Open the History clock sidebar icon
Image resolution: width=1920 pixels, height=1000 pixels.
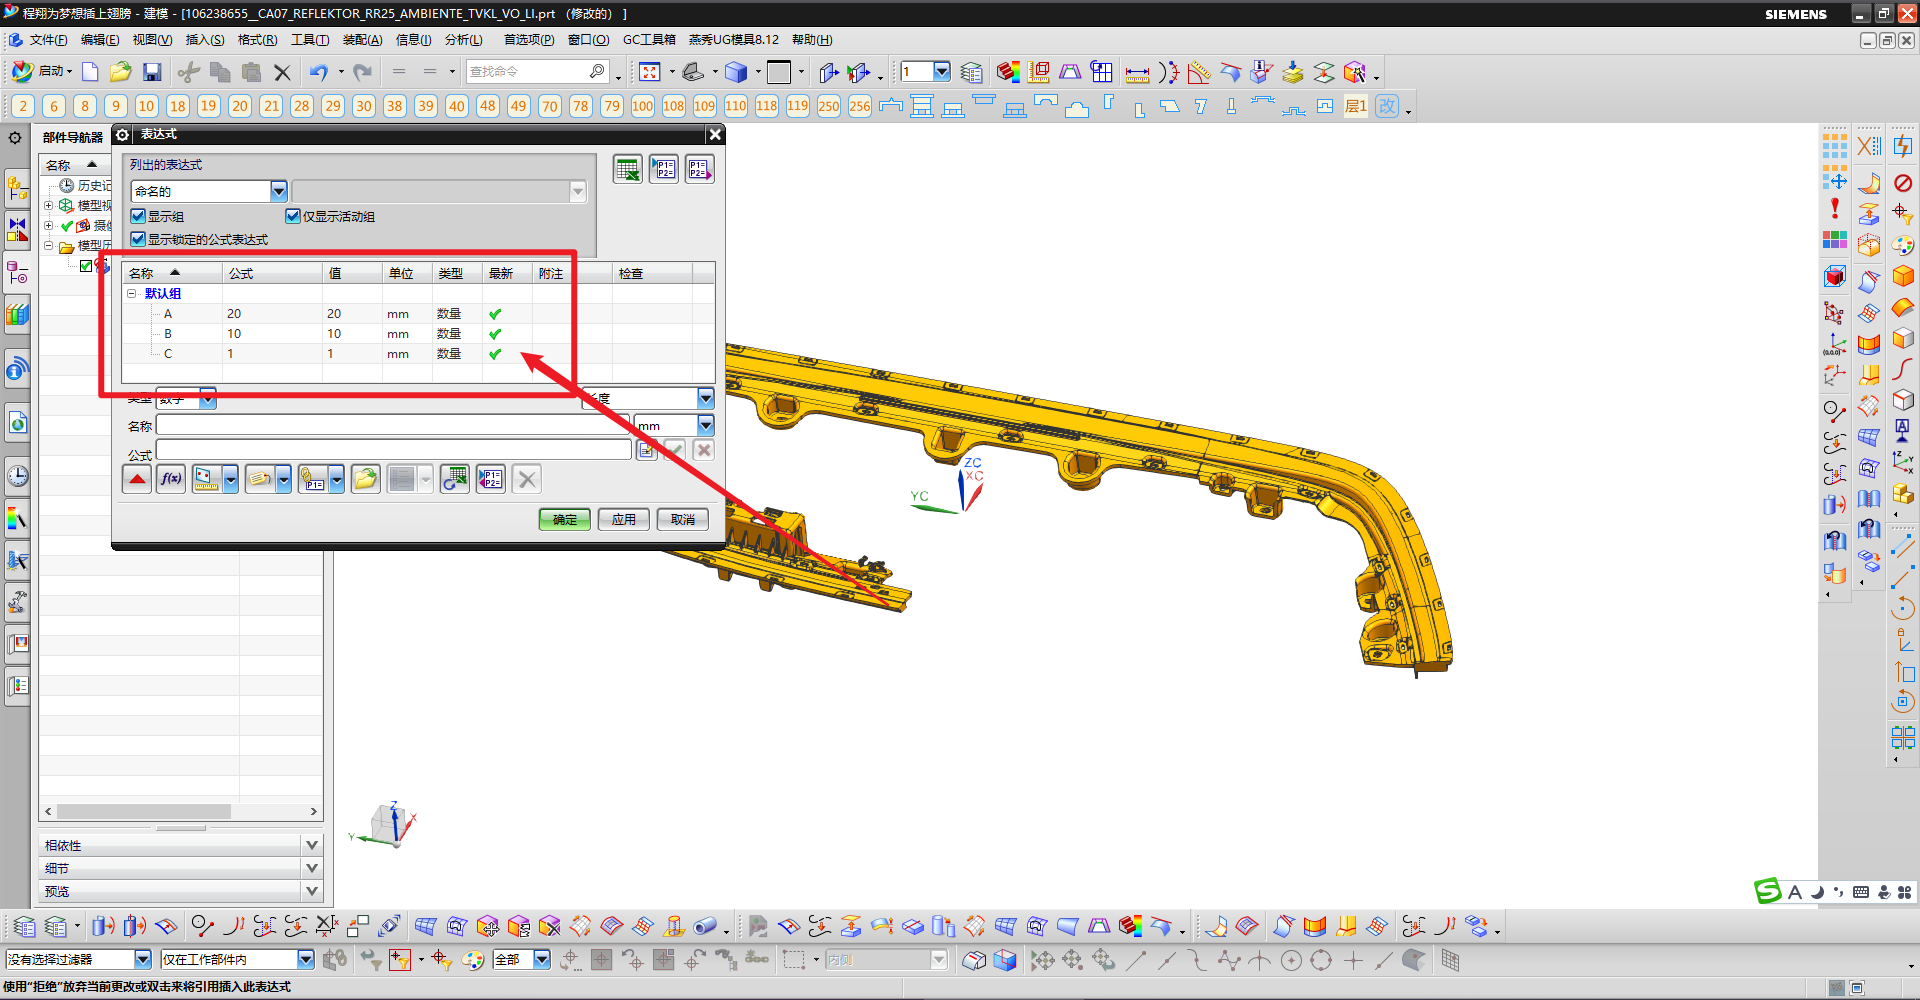(18, 476)
